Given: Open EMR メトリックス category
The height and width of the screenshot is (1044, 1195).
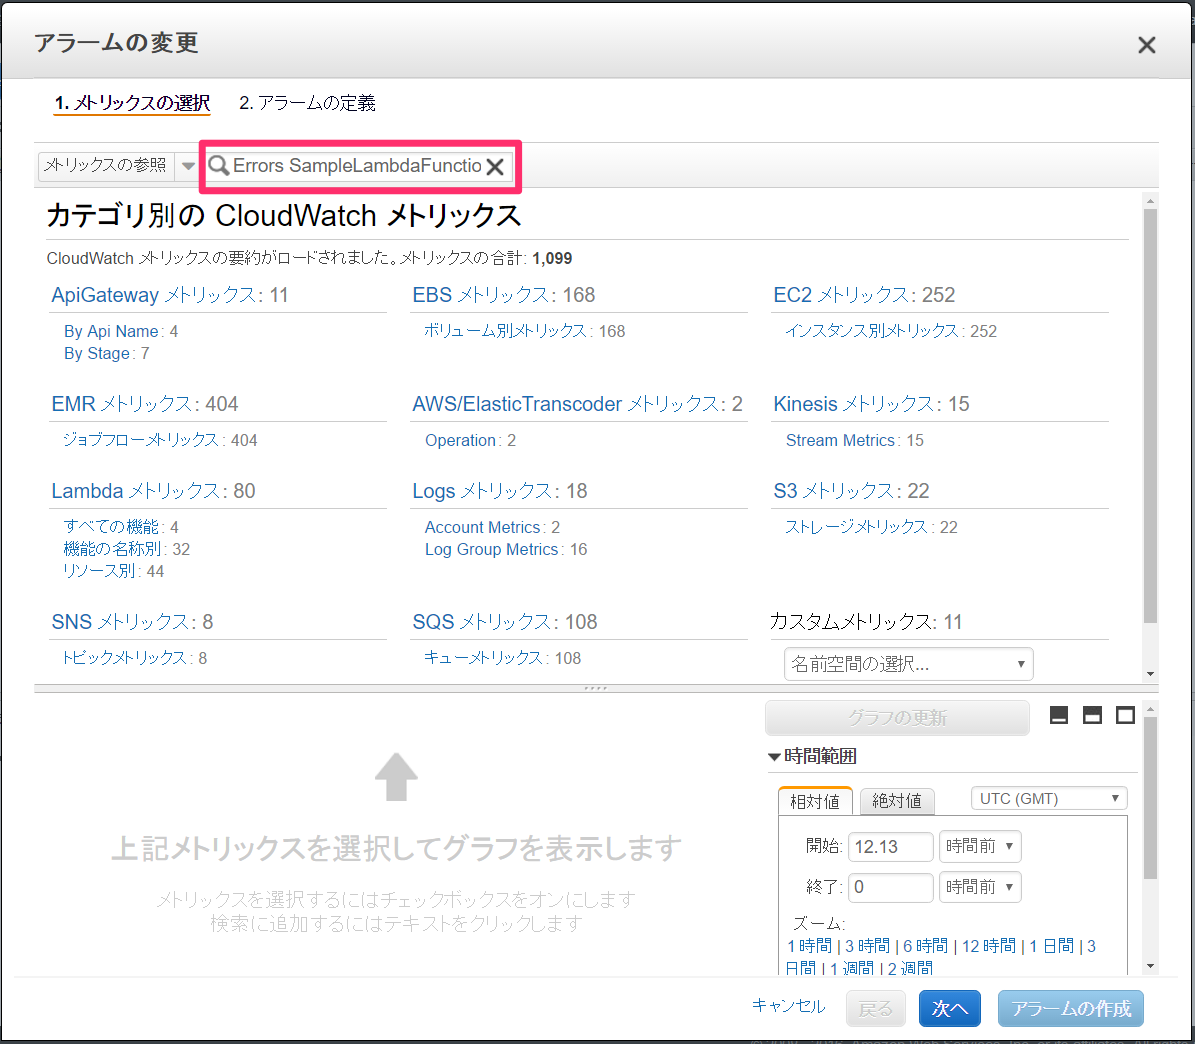Looking at the screenshot, I should tap(121, 404).
